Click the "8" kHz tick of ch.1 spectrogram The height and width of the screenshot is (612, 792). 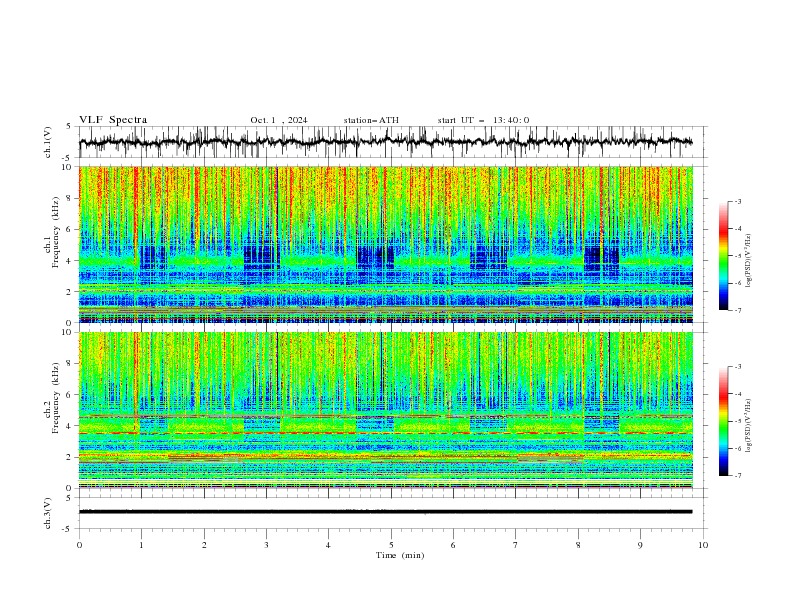tap(71, 198)
